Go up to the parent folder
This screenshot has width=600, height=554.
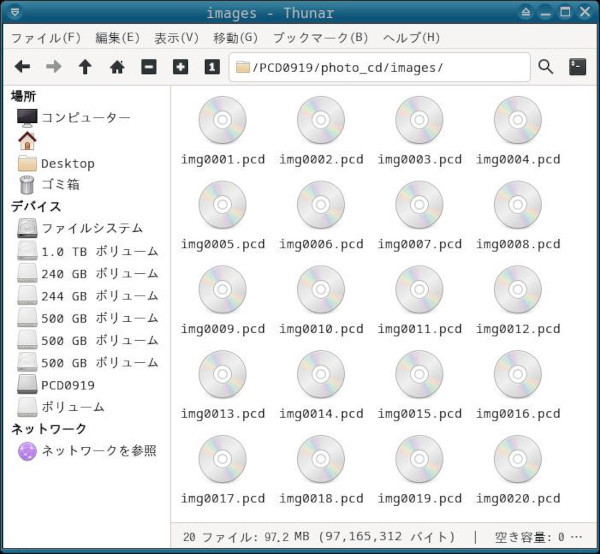[85, 67]
